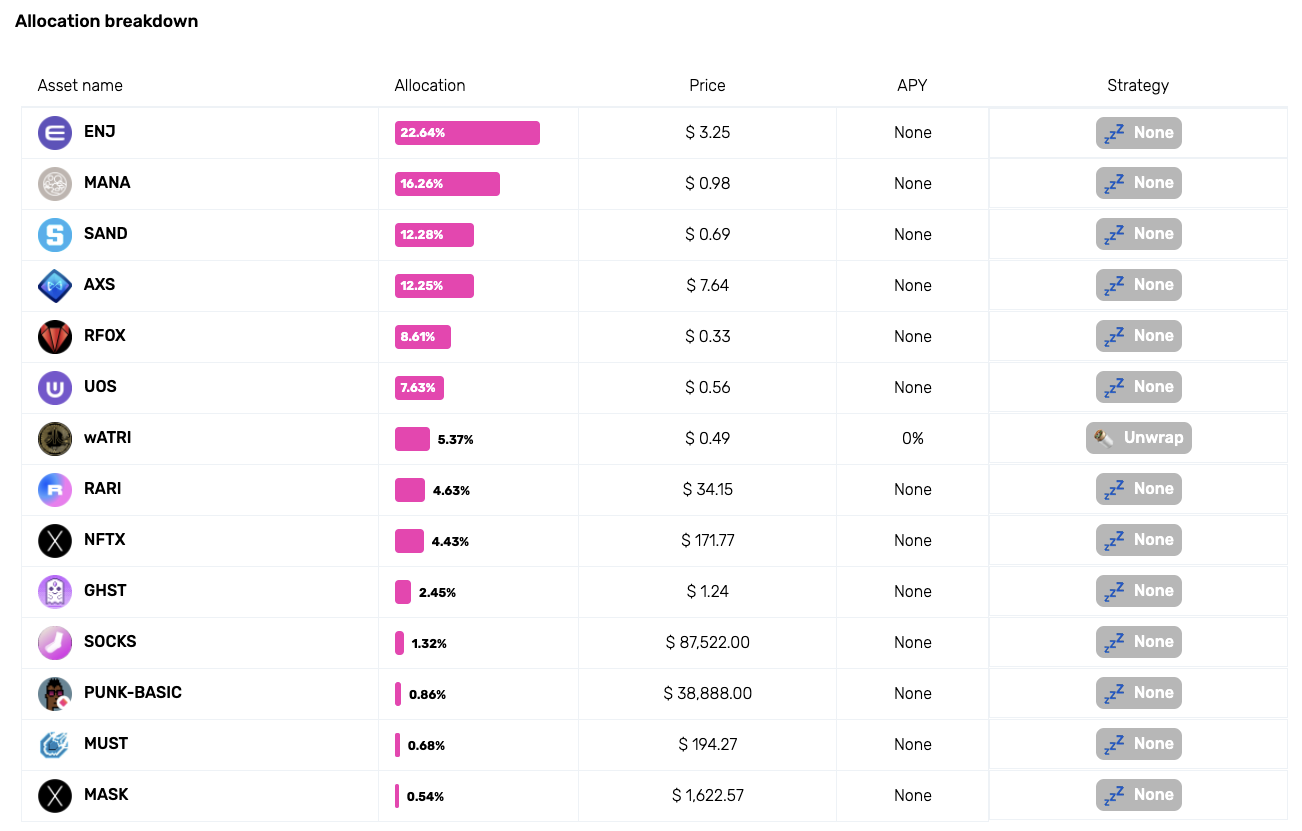Sort by the Allocation column header
The height and width of the screenshot is (831, 1302).
(x=430, y=86)
